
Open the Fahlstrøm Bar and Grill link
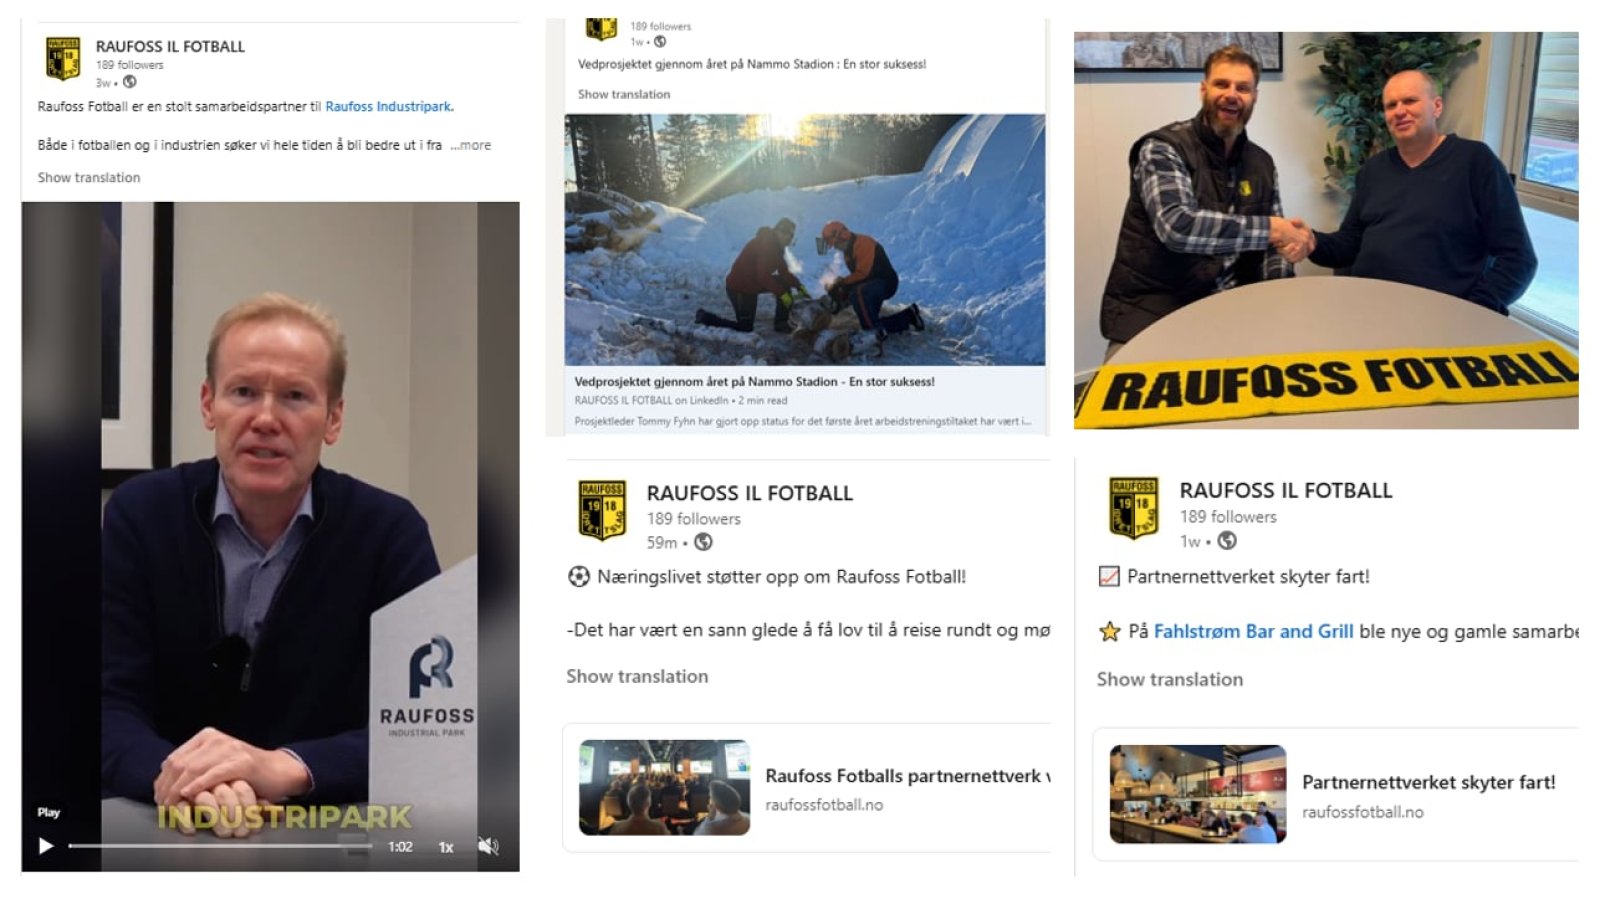click(x=1253, y=631)
